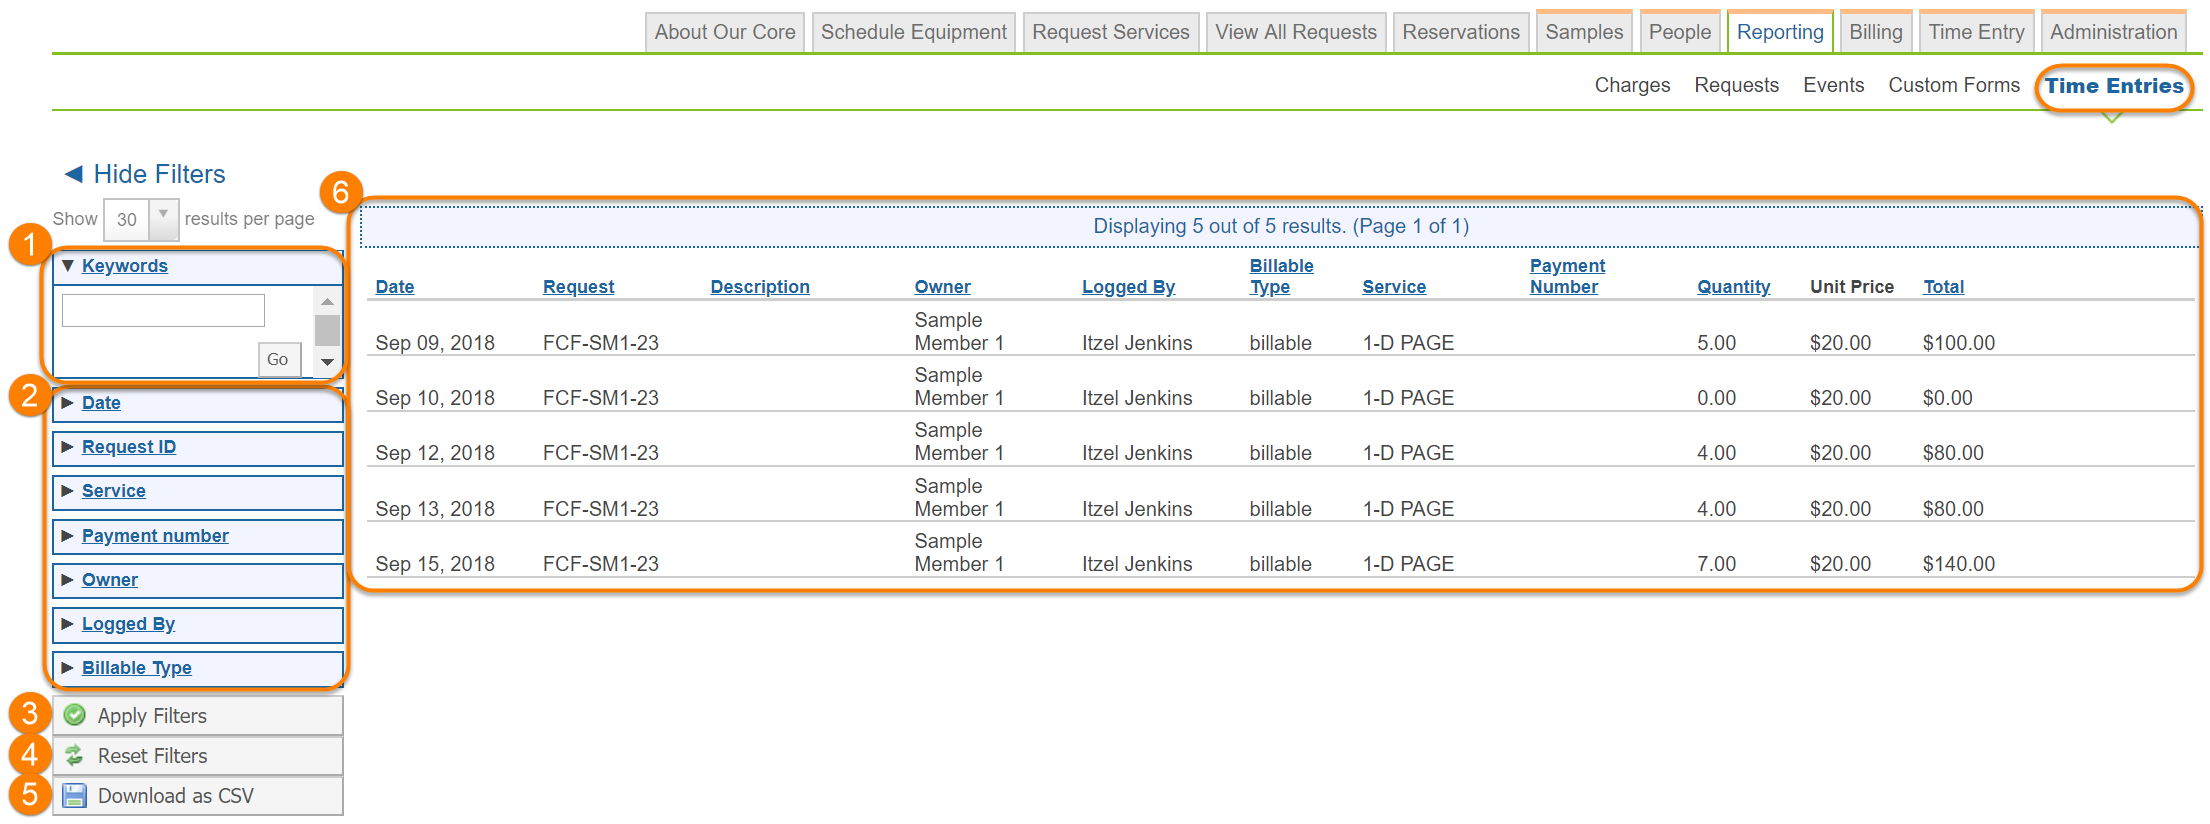Switch to the Charges report sub-tab

(x=1632, y=85)
